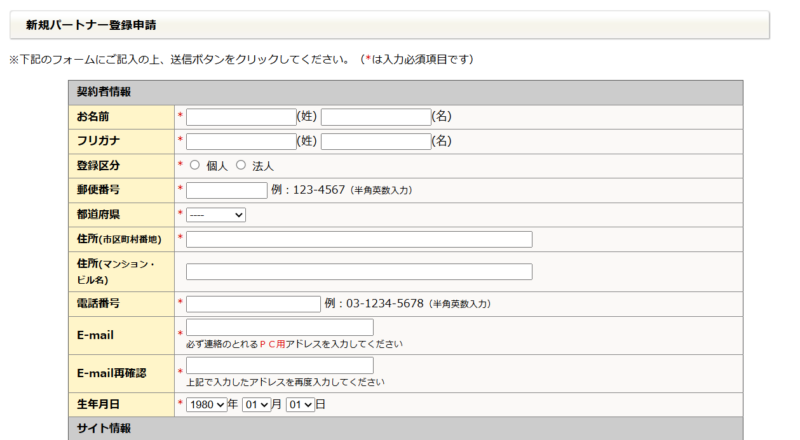
Task: Click the お名前 family name (姓) field
Action: click(x=241, y=117)
